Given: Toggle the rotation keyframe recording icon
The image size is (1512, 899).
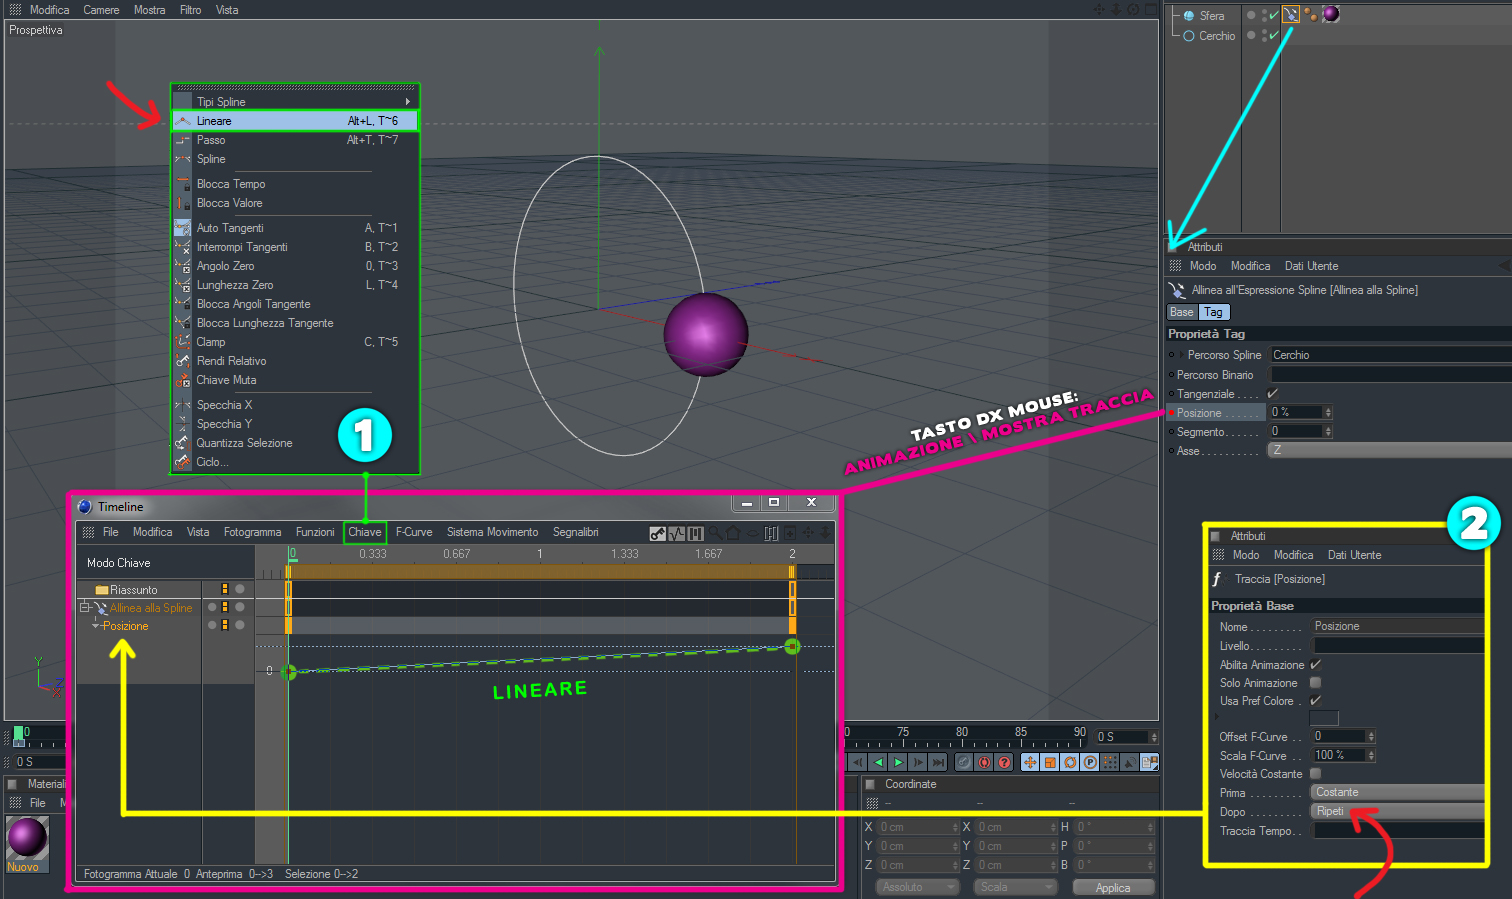Looking at the screenshot, I should [x=1070, y=762].
